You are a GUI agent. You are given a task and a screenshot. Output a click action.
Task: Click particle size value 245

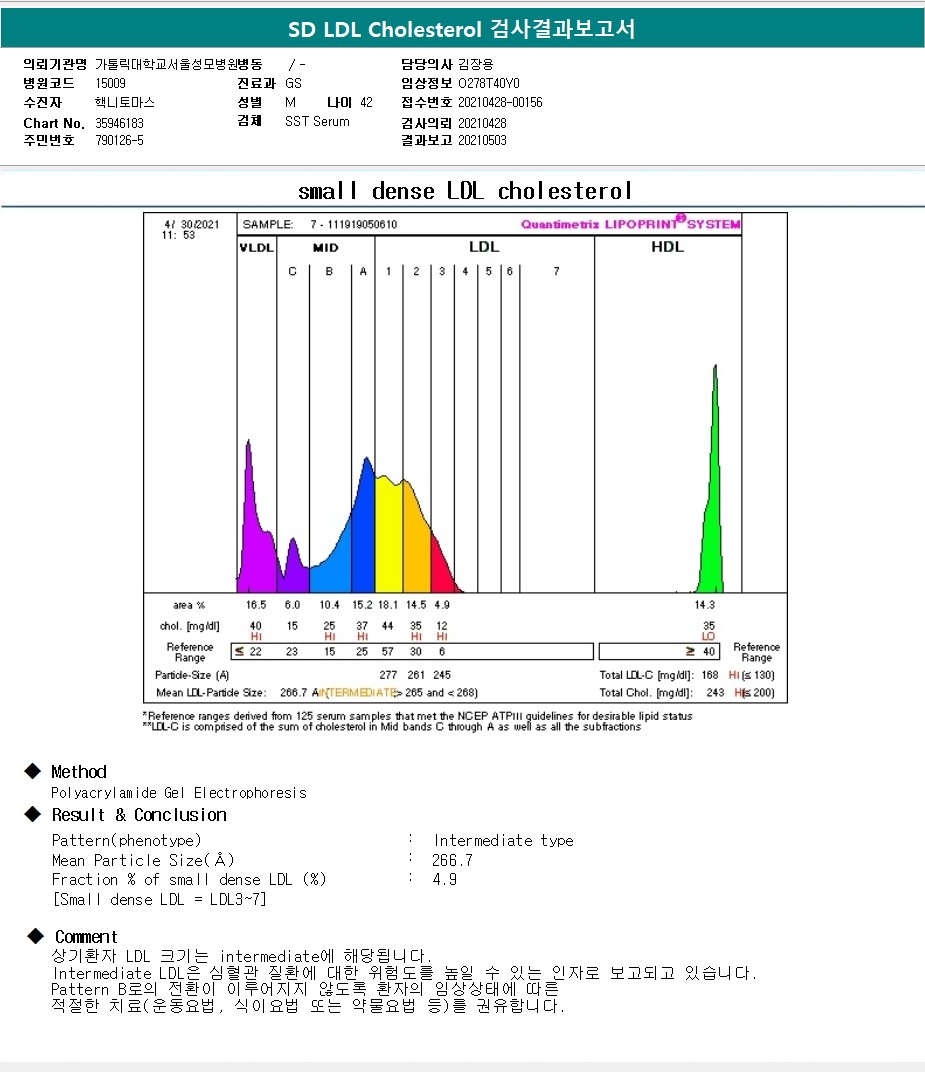(x=442, y=675)
